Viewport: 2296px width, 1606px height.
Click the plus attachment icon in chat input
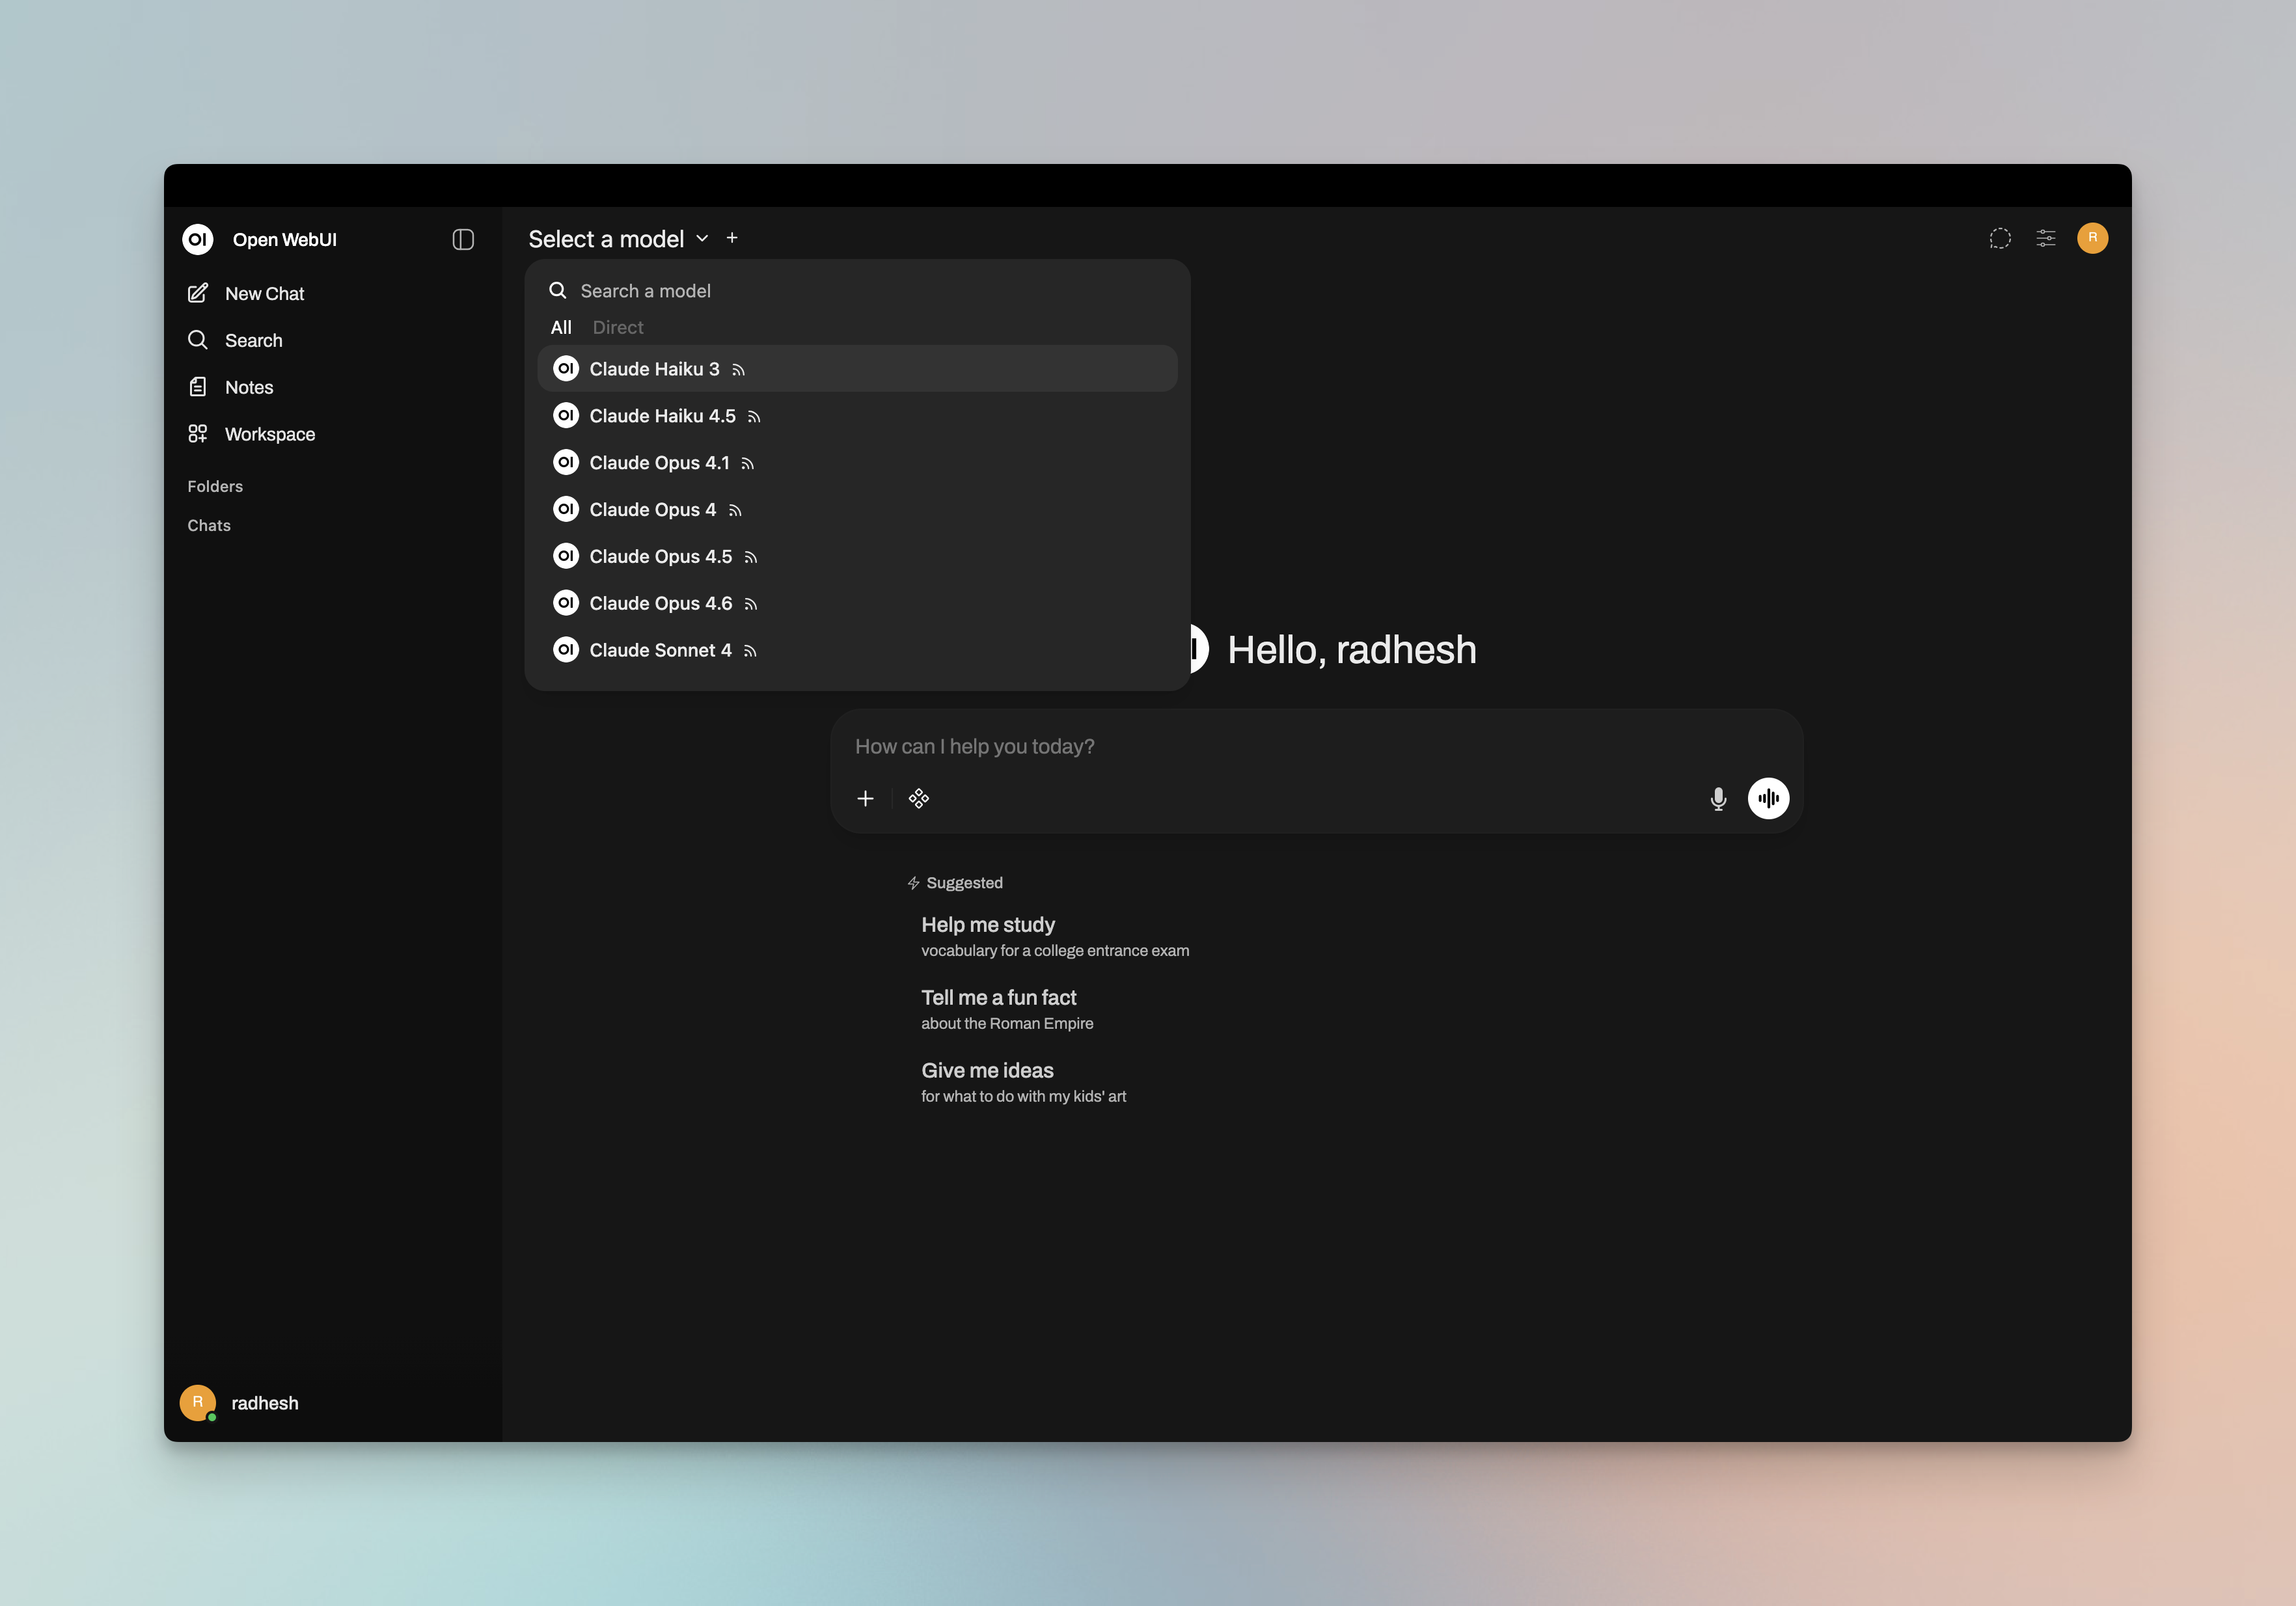click(x=865, y=798)
